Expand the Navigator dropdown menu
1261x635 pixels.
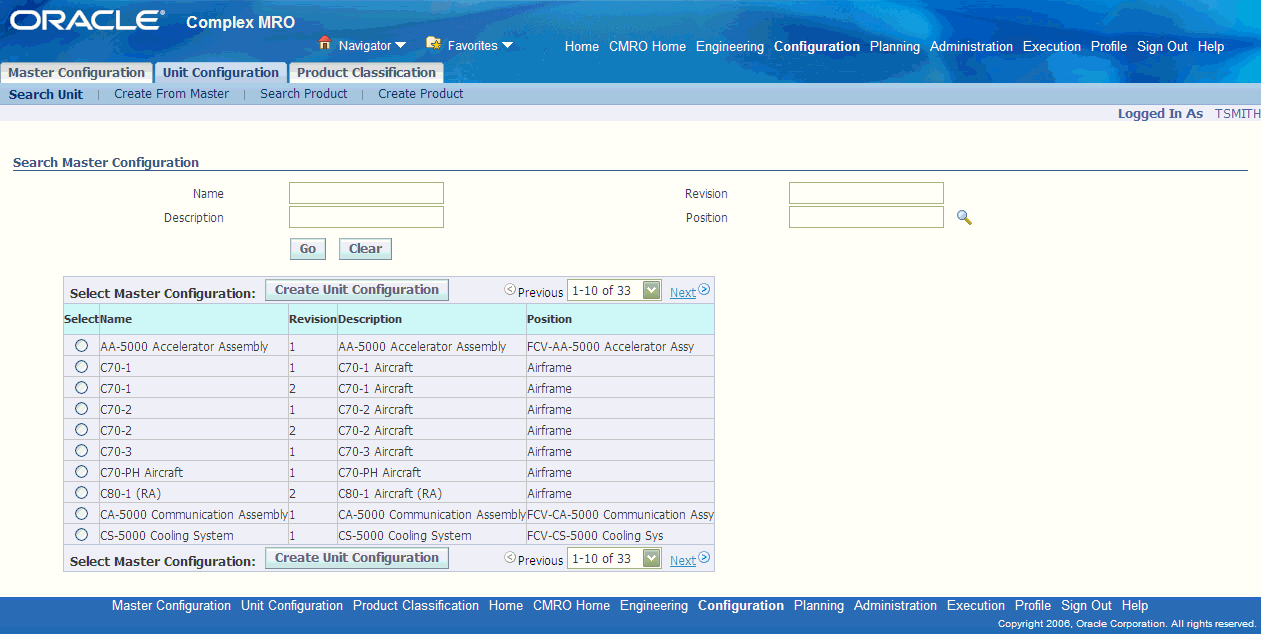click(400, 45)
